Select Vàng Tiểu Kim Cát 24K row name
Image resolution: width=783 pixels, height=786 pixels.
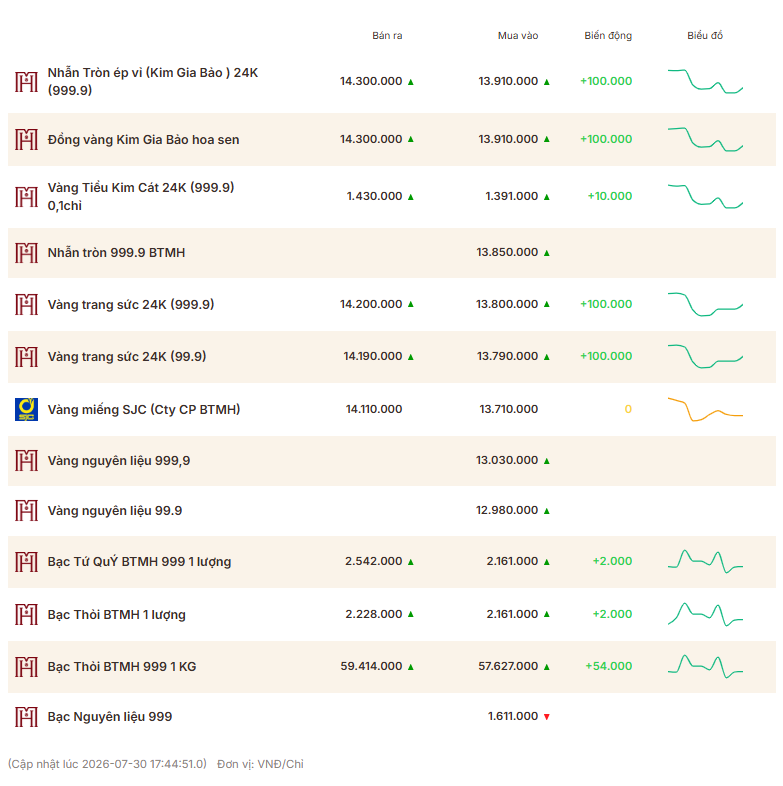pyautogui.click(x=141, y=196)
